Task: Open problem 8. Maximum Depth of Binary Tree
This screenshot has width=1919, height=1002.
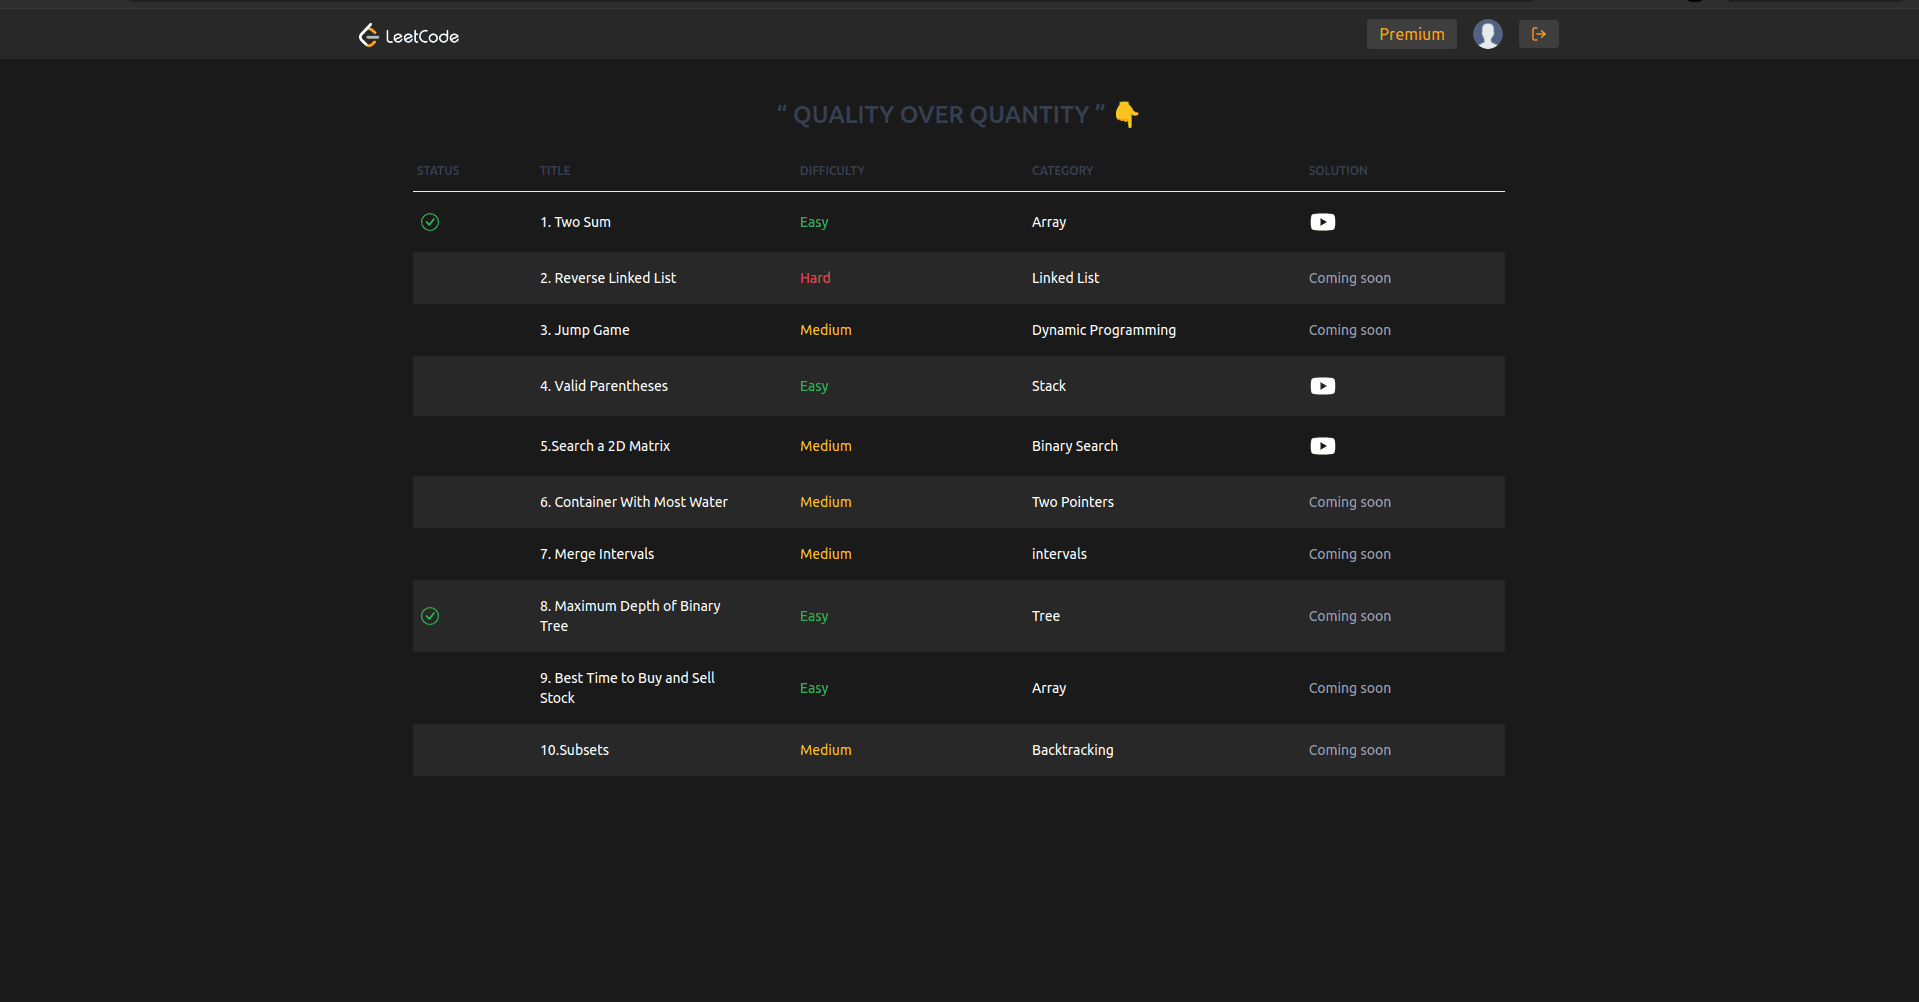Action: [630, 616]
